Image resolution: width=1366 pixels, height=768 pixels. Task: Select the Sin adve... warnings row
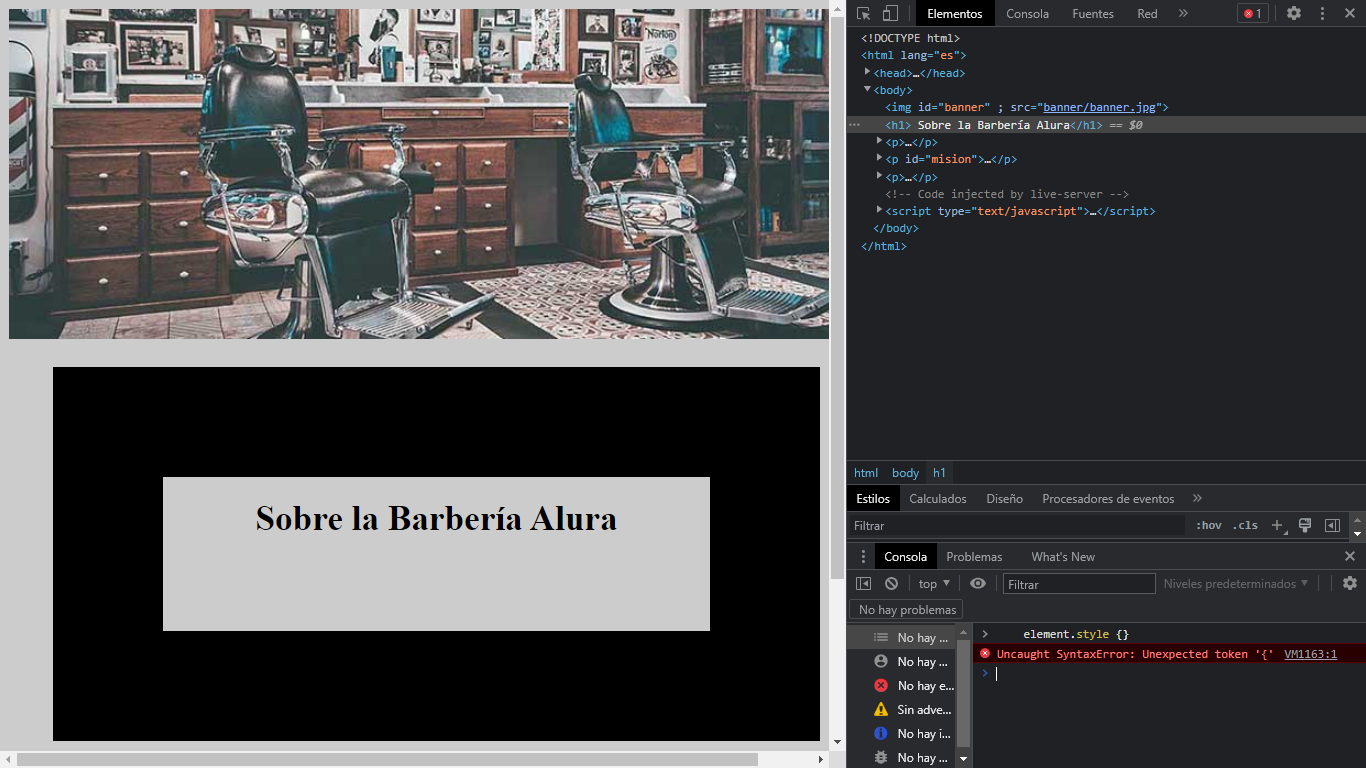point(902,709)
